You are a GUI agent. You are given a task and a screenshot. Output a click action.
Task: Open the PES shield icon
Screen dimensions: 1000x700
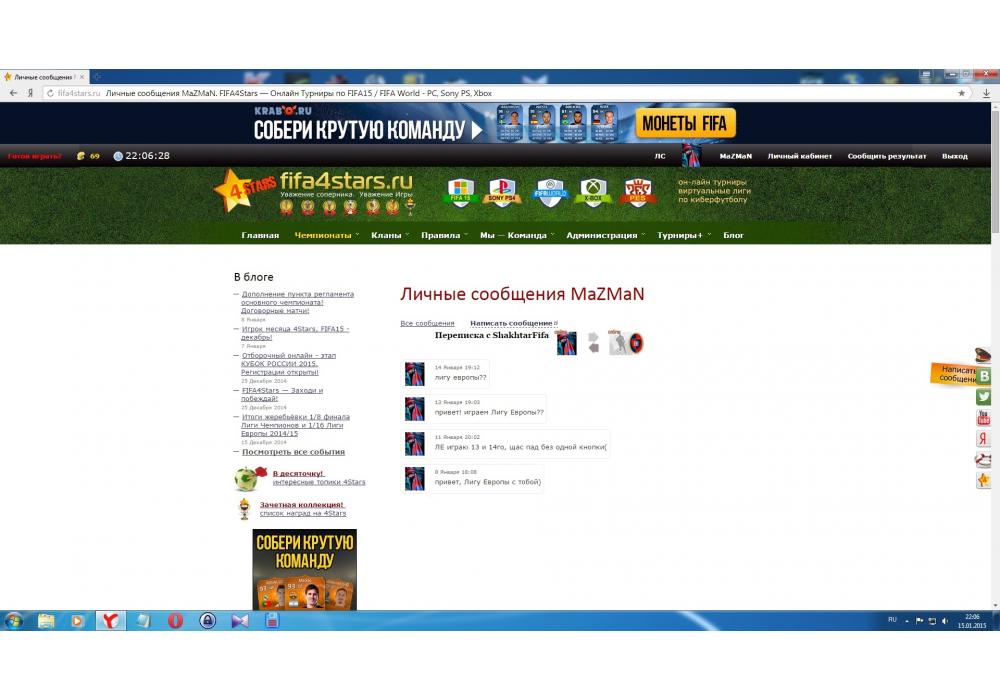637,191
